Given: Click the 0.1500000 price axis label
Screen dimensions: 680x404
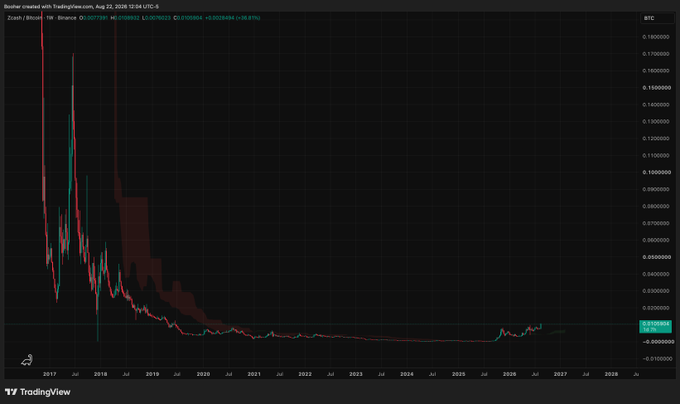Looking at the screenshot, I should (656, 88).
